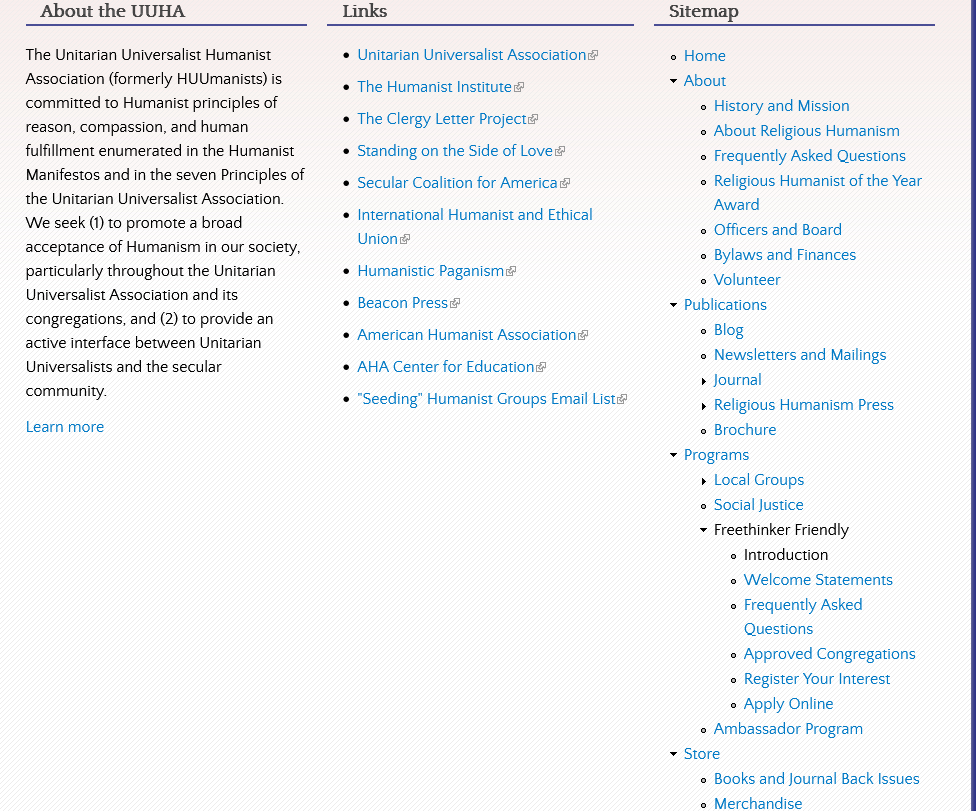976x811 pixels.
Task: Click the external-link icon beside Humanistic Paganism
Action: point(512,271)
